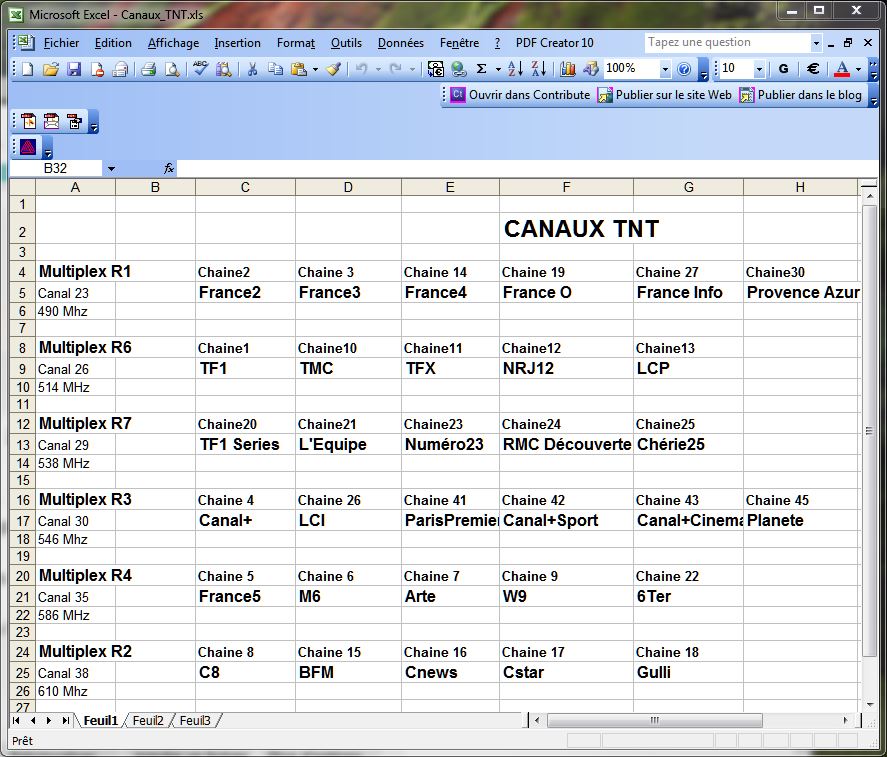
Task: Launch the Chart Wizard icon
Action: pyautogui.click(x=567, y=69)
